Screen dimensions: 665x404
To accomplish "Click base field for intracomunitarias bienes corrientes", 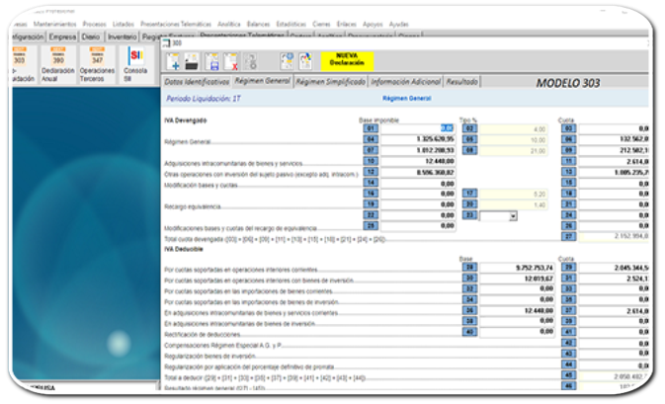I will coord(517,310).
